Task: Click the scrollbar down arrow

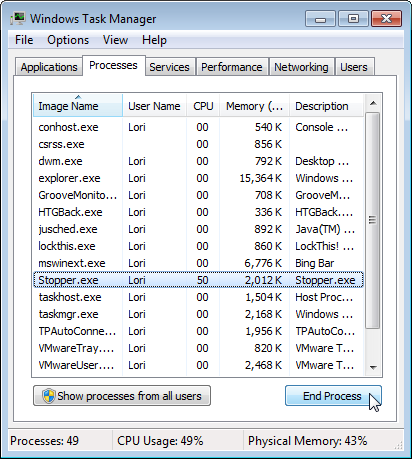Action: click(x=373, y=367)
